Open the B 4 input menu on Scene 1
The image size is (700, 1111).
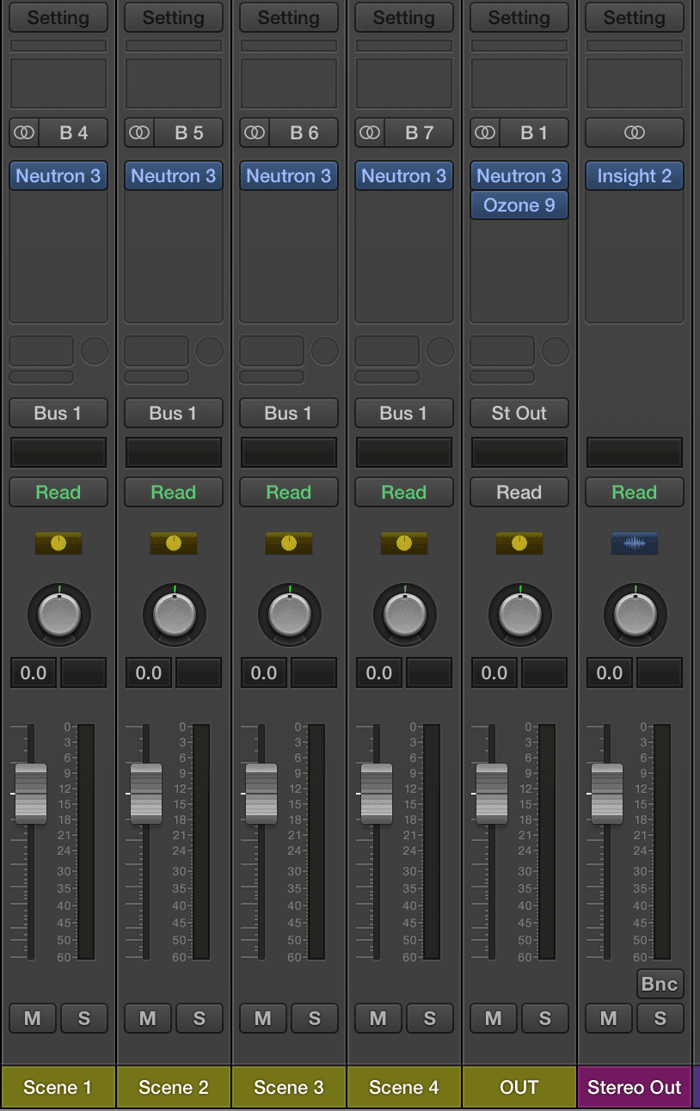tap(74, 132)
